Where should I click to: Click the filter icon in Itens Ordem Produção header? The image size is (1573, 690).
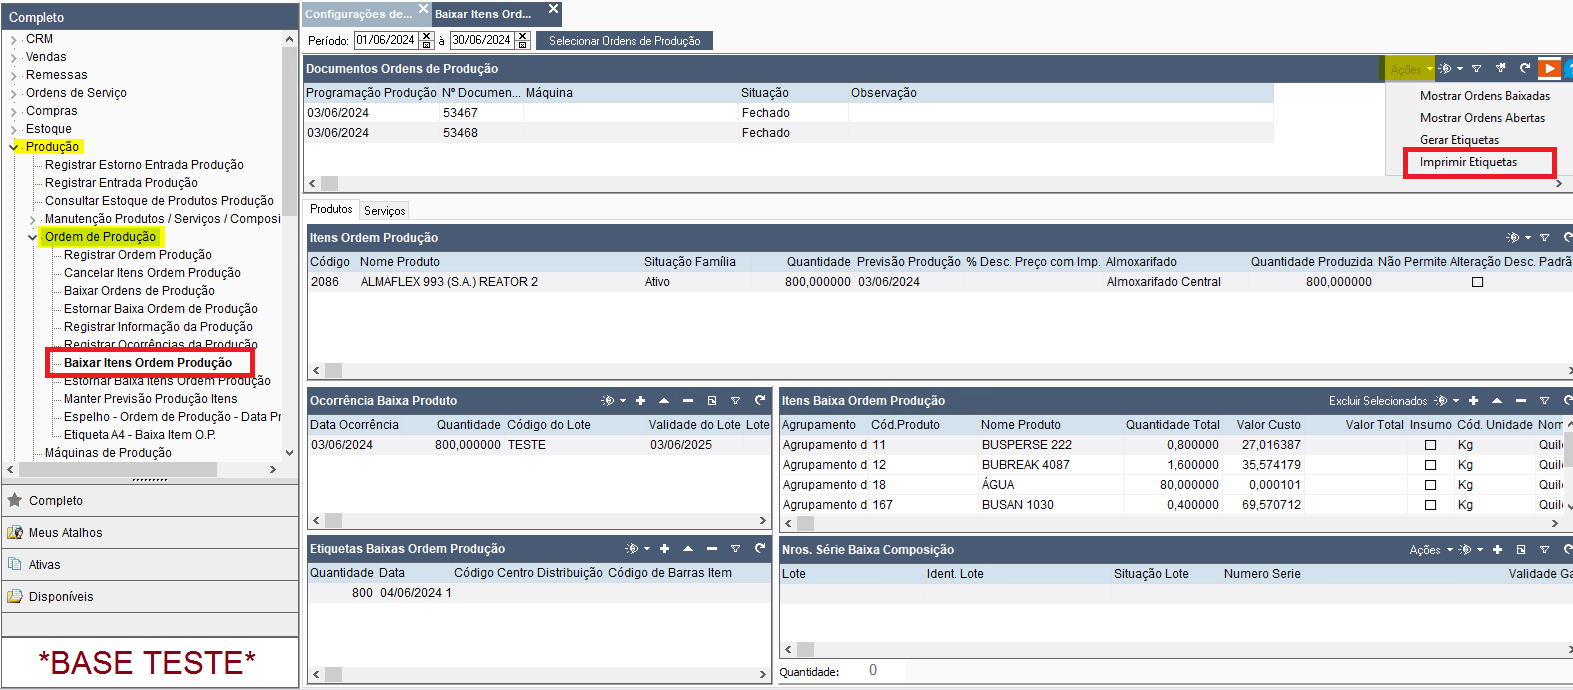(1544, 238)
